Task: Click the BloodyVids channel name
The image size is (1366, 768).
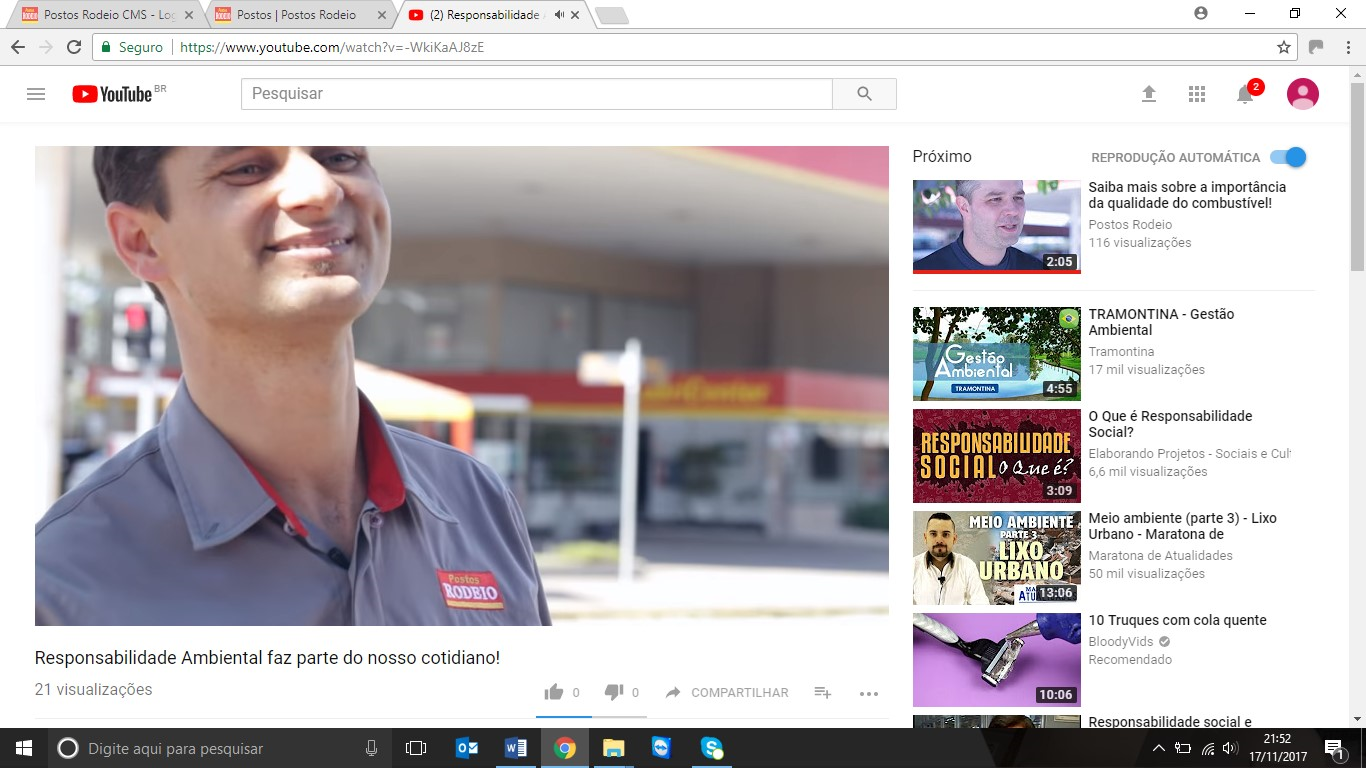Action: point(1122,642)
